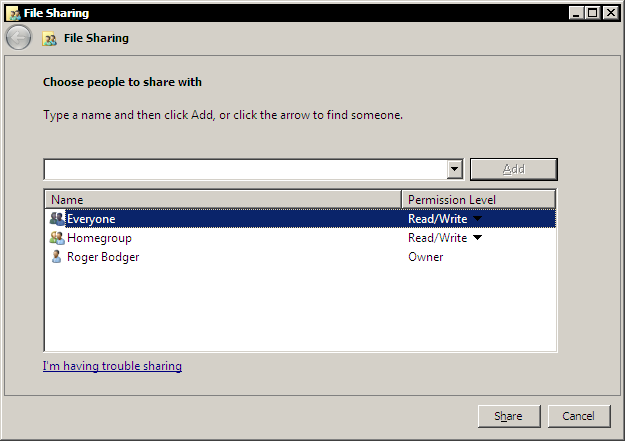This screenshot has width=625, height=441.
Task: Click the name entry text field
Action: [x=244, y=169]
